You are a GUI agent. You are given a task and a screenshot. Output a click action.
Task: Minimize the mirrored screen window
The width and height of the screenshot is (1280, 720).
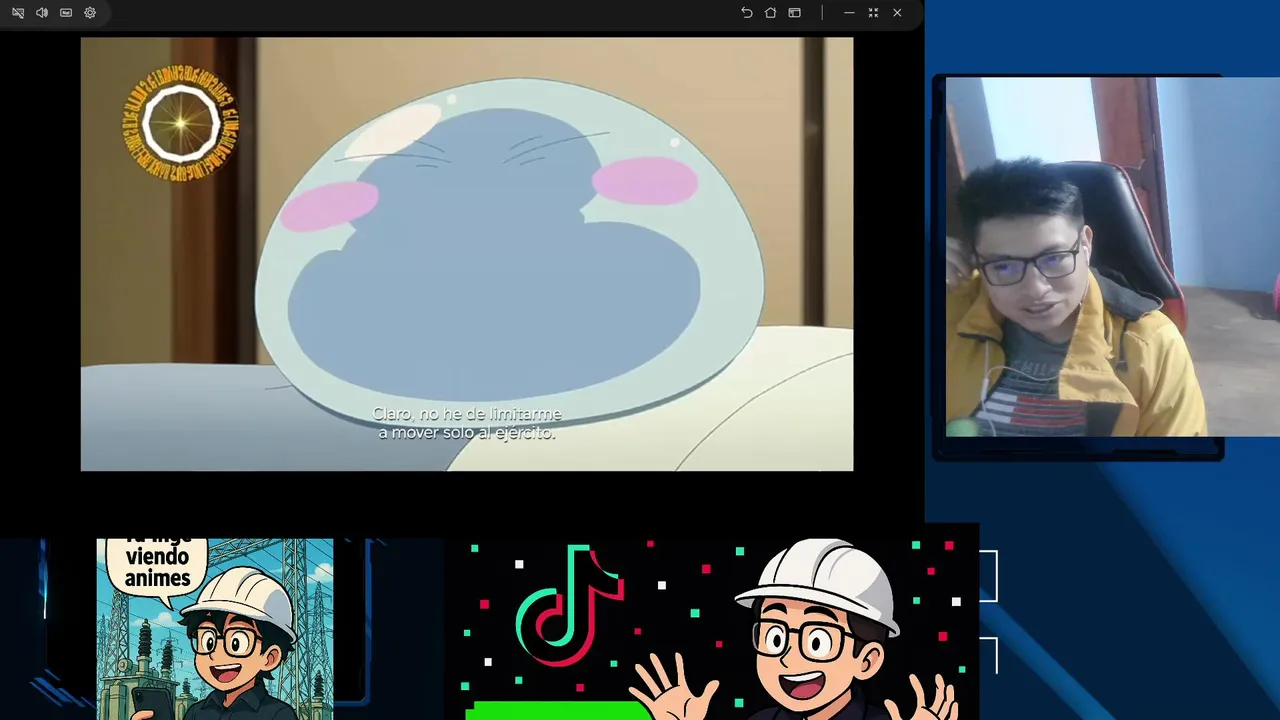tap(849, 13)
